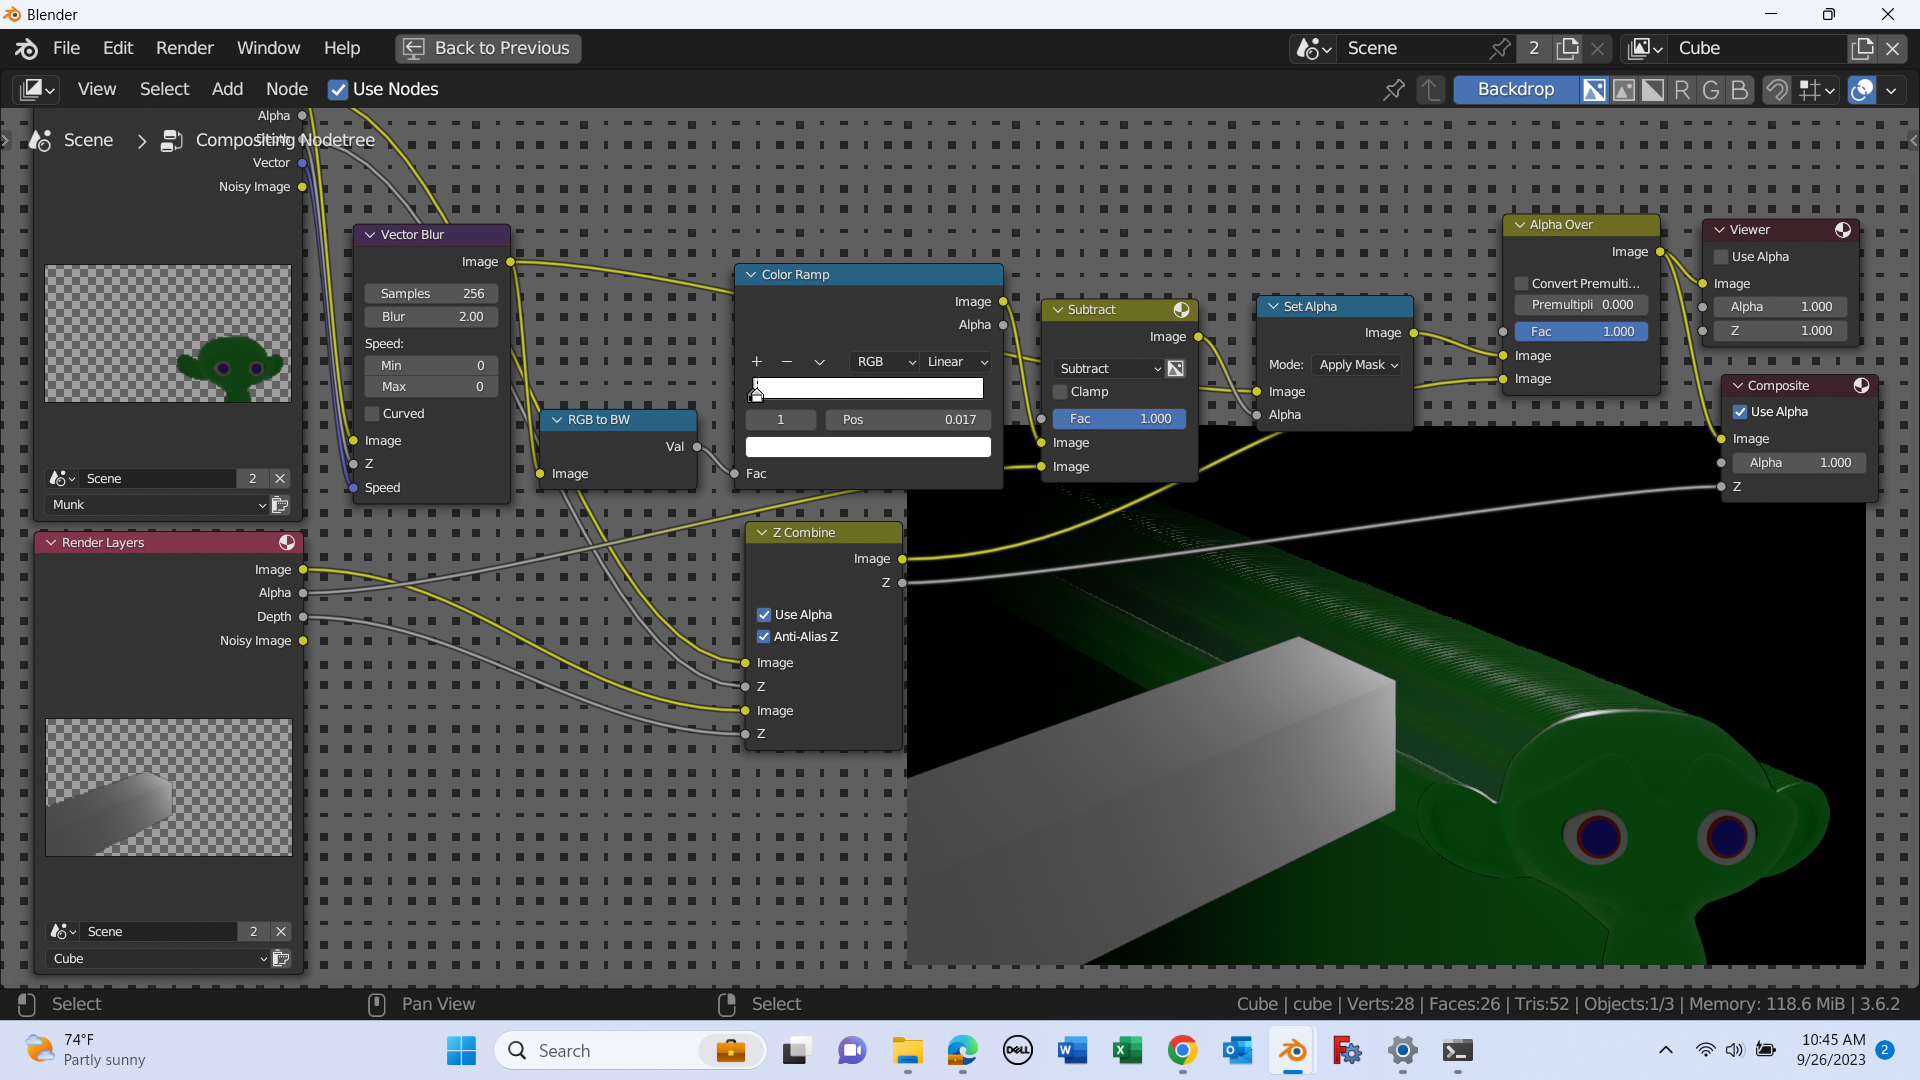
Task: Open the Munk view layer dropdown
Action: [157, 505]
